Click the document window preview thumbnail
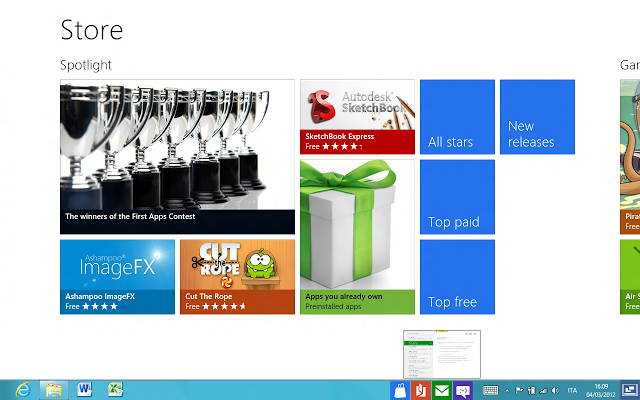The height and width of the screenshot is (400, 640). (x=442, y=354)
